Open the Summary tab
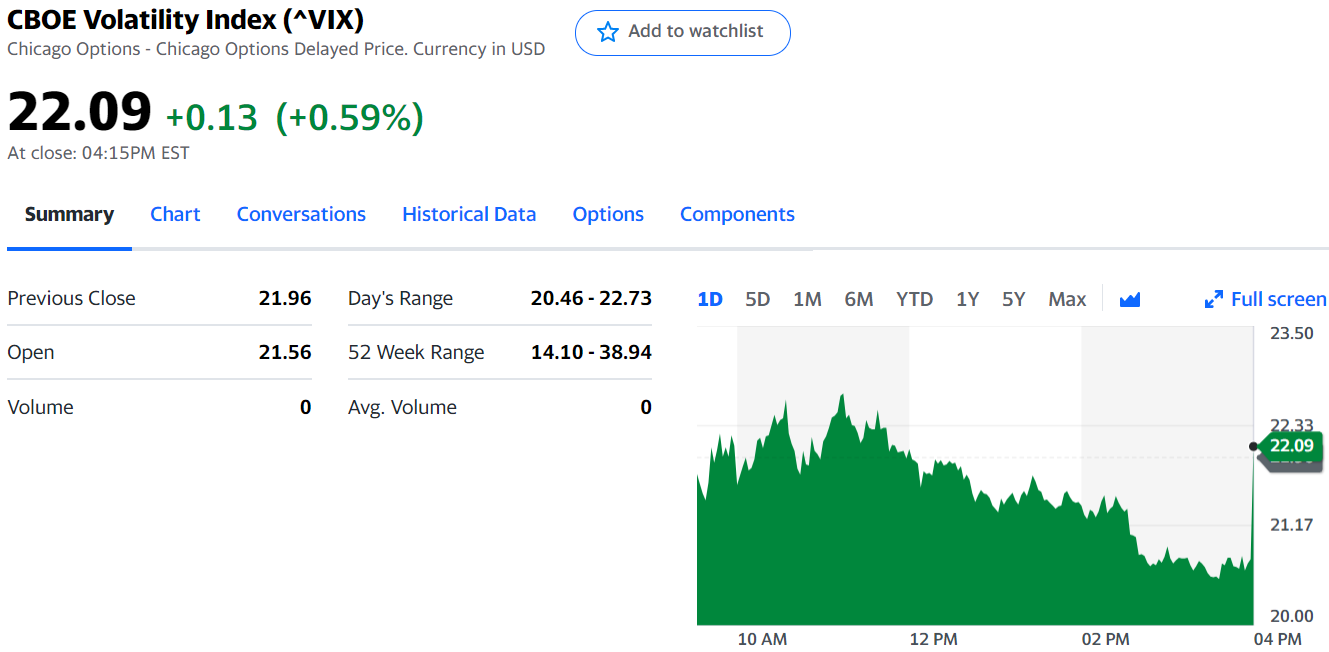Viewport: 1329px width, 652px height. [69, 214]
